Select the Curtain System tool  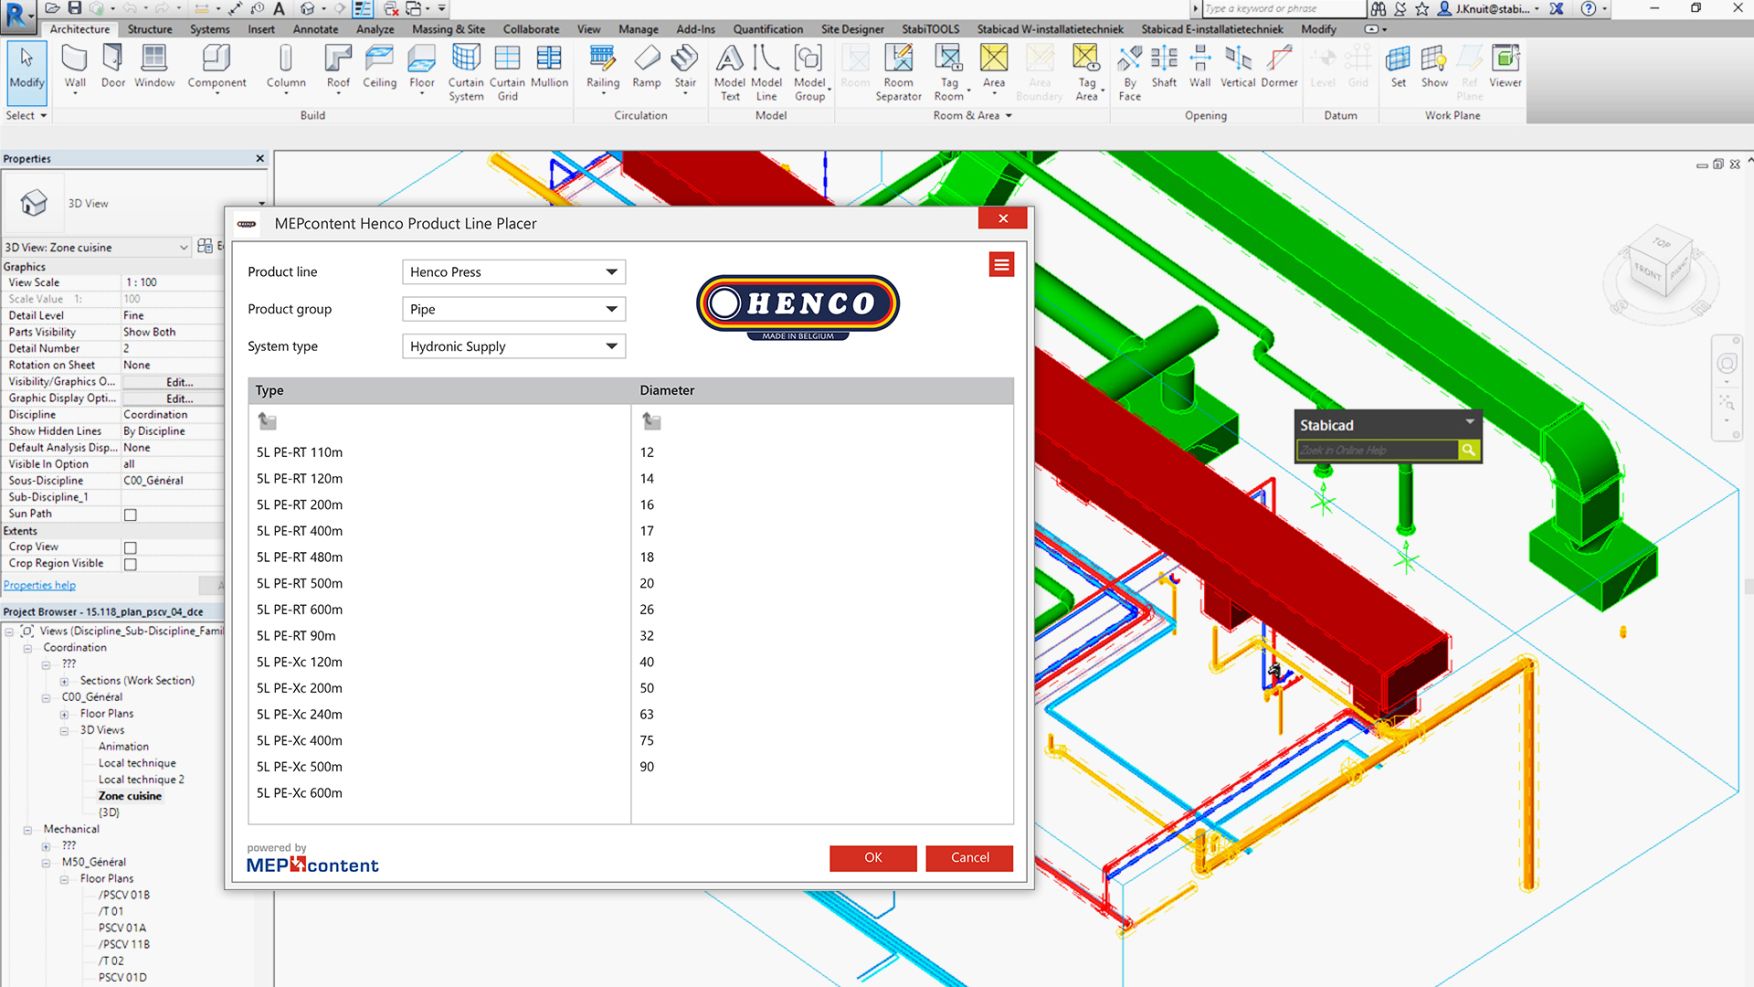(x=466, y=73)
